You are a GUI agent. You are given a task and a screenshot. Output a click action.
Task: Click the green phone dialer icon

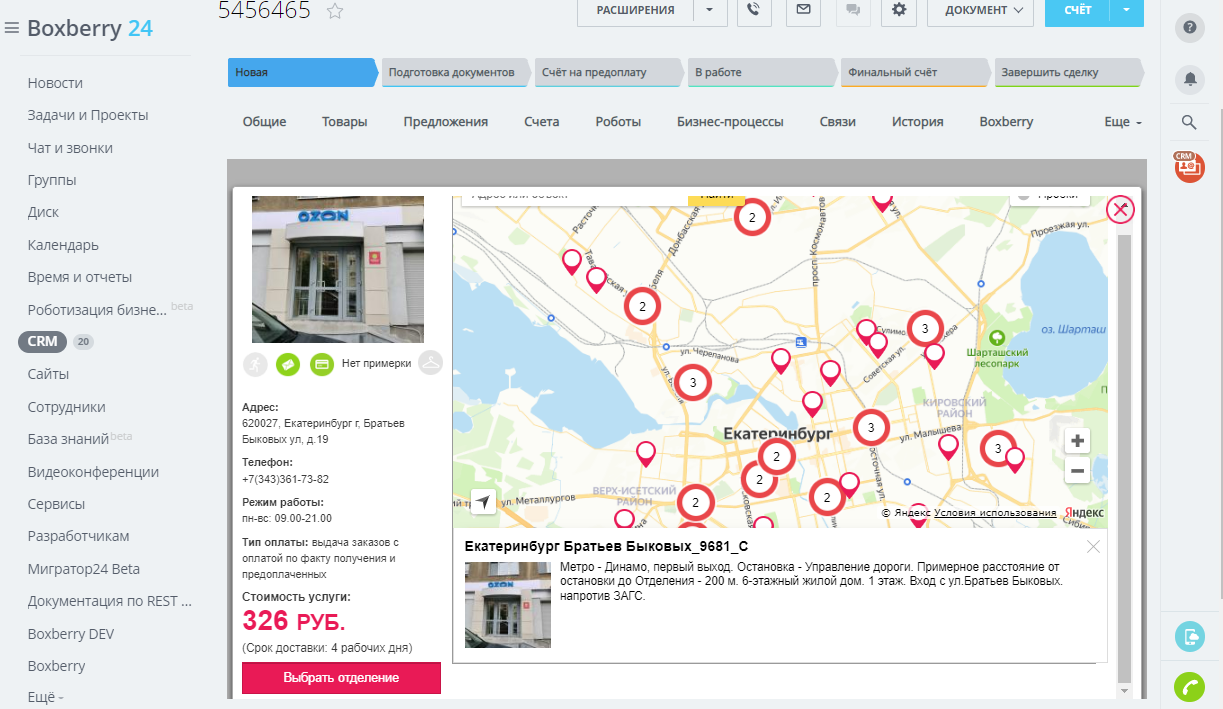1189,688
